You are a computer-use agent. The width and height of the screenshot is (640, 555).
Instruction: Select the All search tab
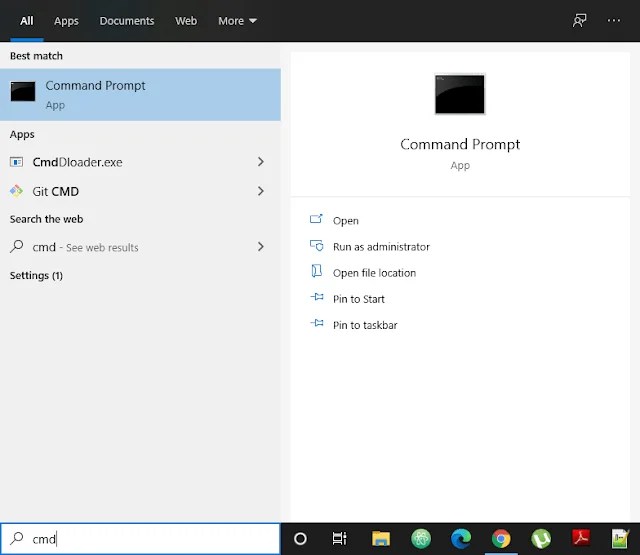pyautogui.click(x=27, y=21)
